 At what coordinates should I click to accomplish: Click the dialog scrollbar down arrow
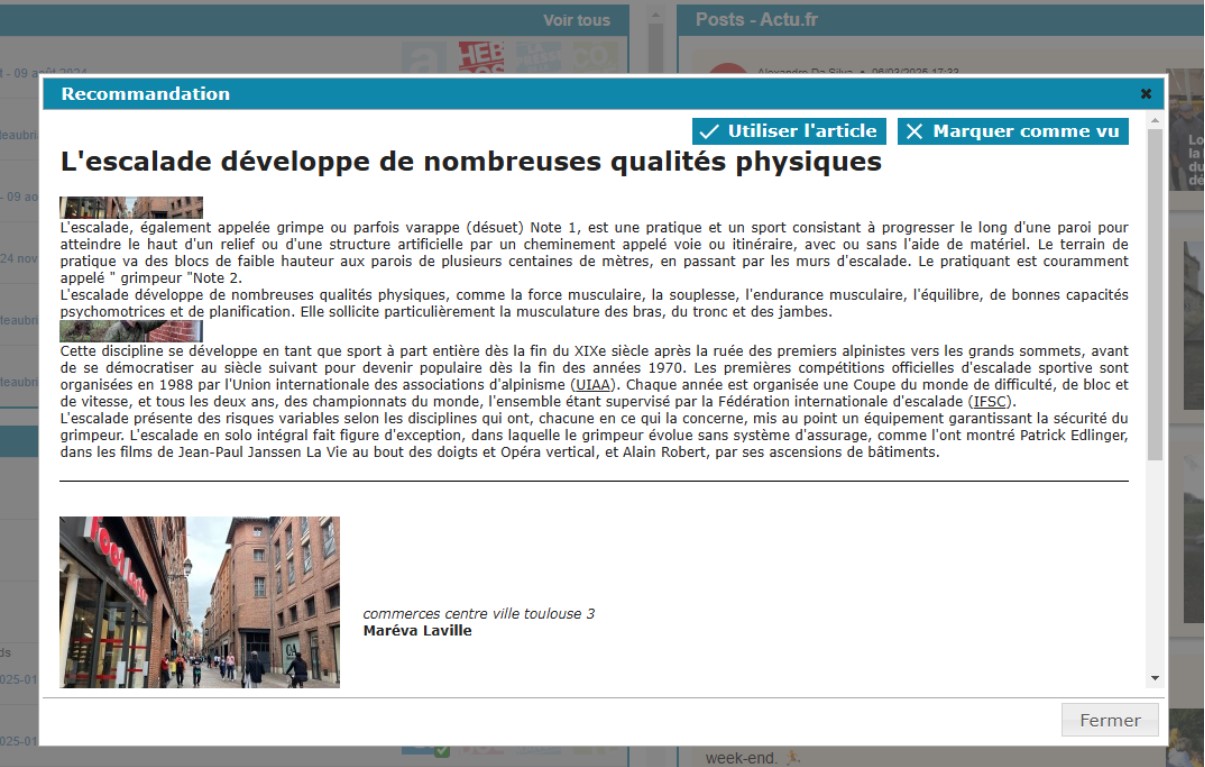point(1156,678)
